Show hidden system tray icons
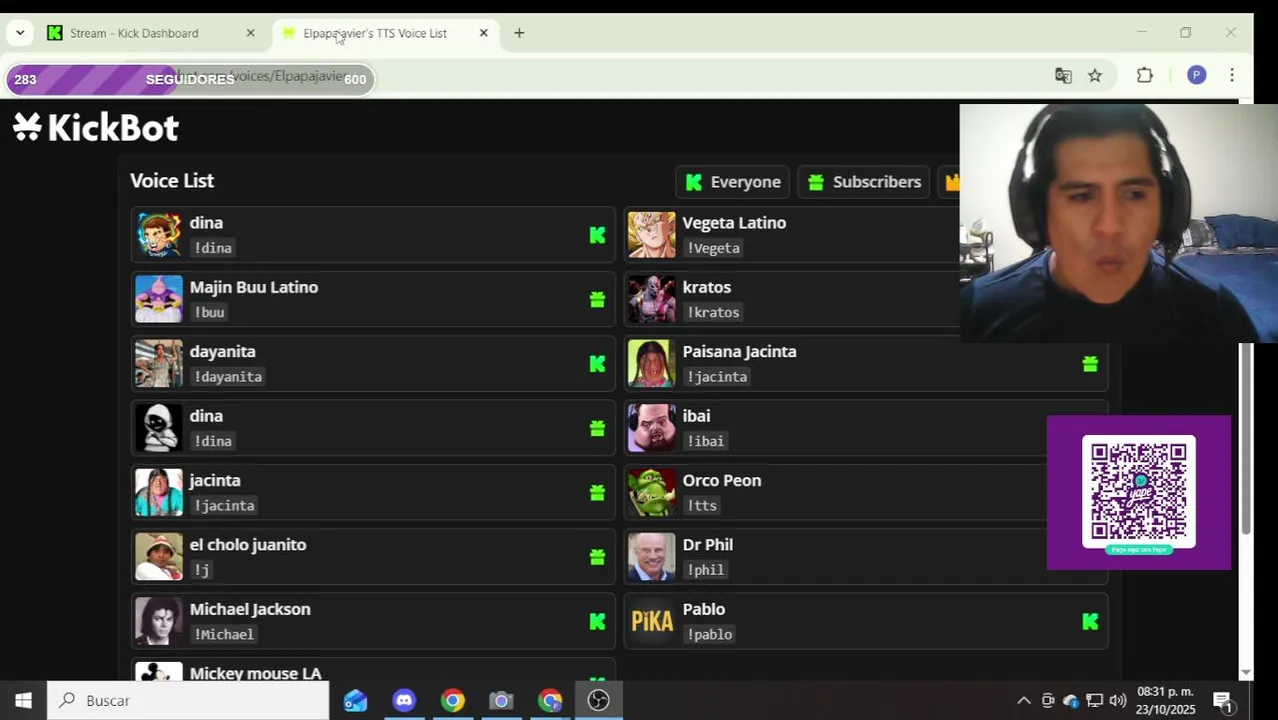1278x720 pixels. coord(1023,701)
